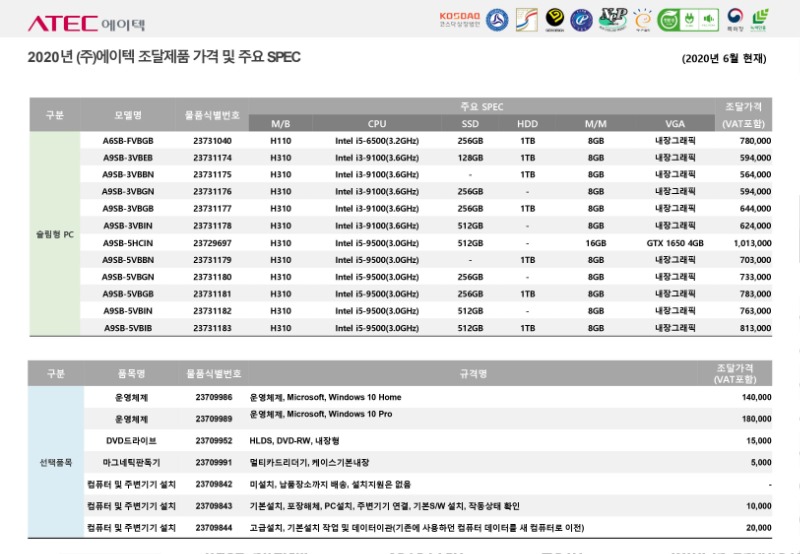Click the 'SSD' sub-header
This screenshot has height=554, width=800.
(470, 123)
